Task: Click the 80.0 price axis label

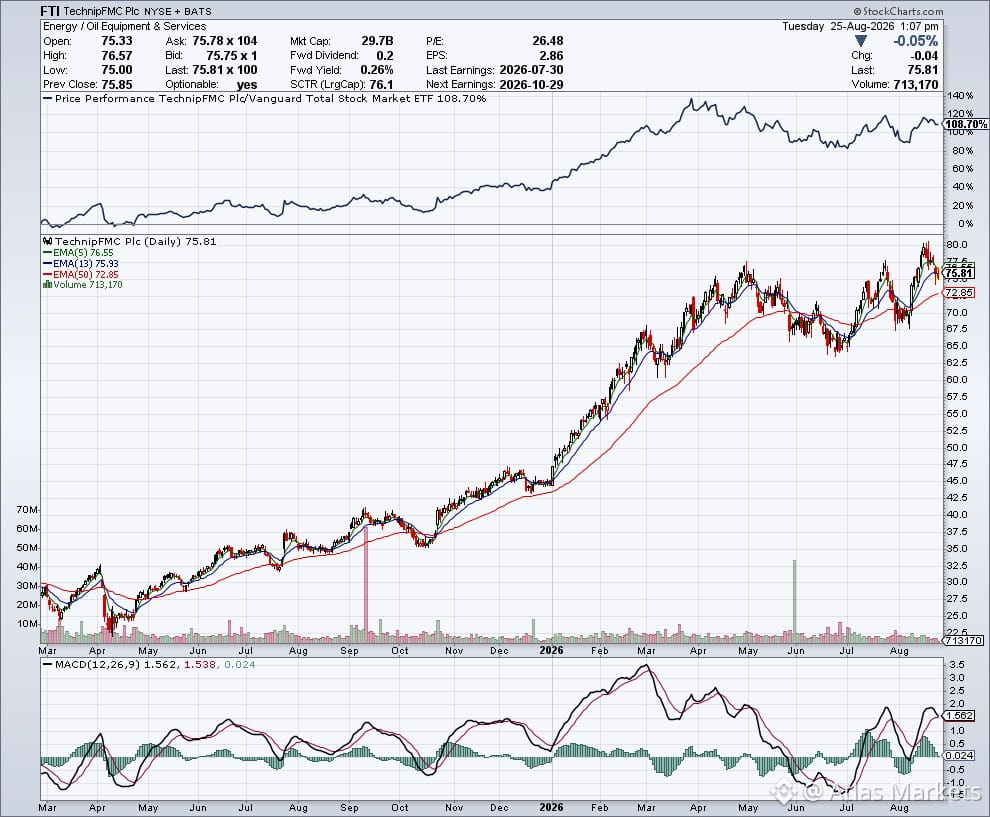Action: pos(958,245)
